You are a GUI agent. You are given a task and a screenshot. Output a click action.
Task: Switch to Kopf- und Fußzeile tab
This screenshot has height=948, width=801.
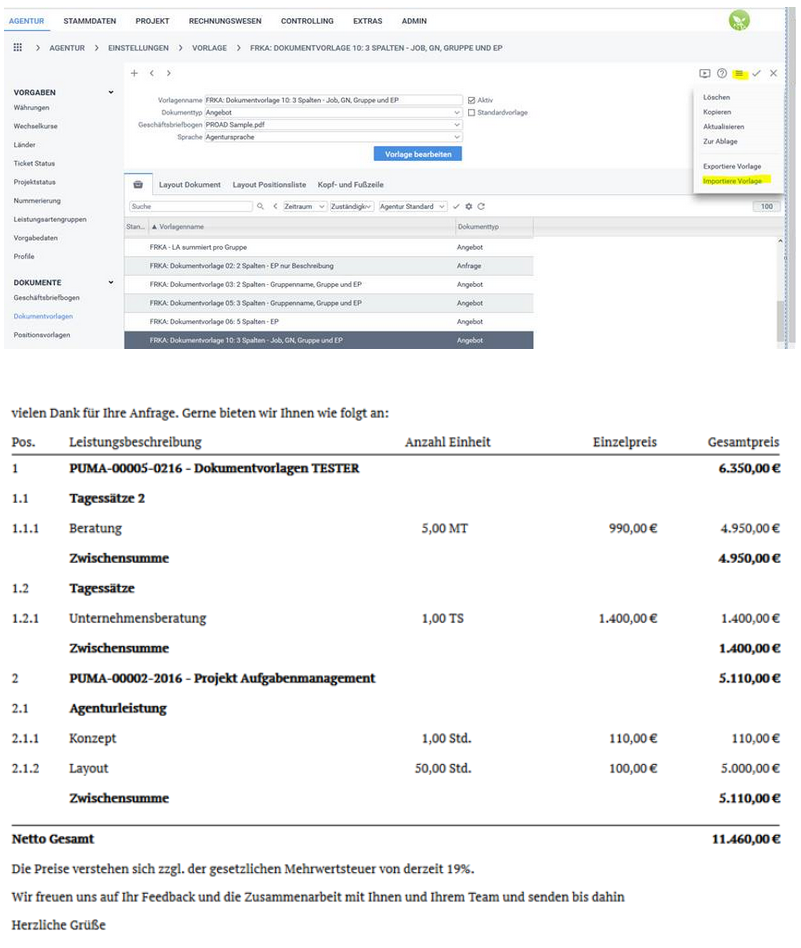[351, 184]
